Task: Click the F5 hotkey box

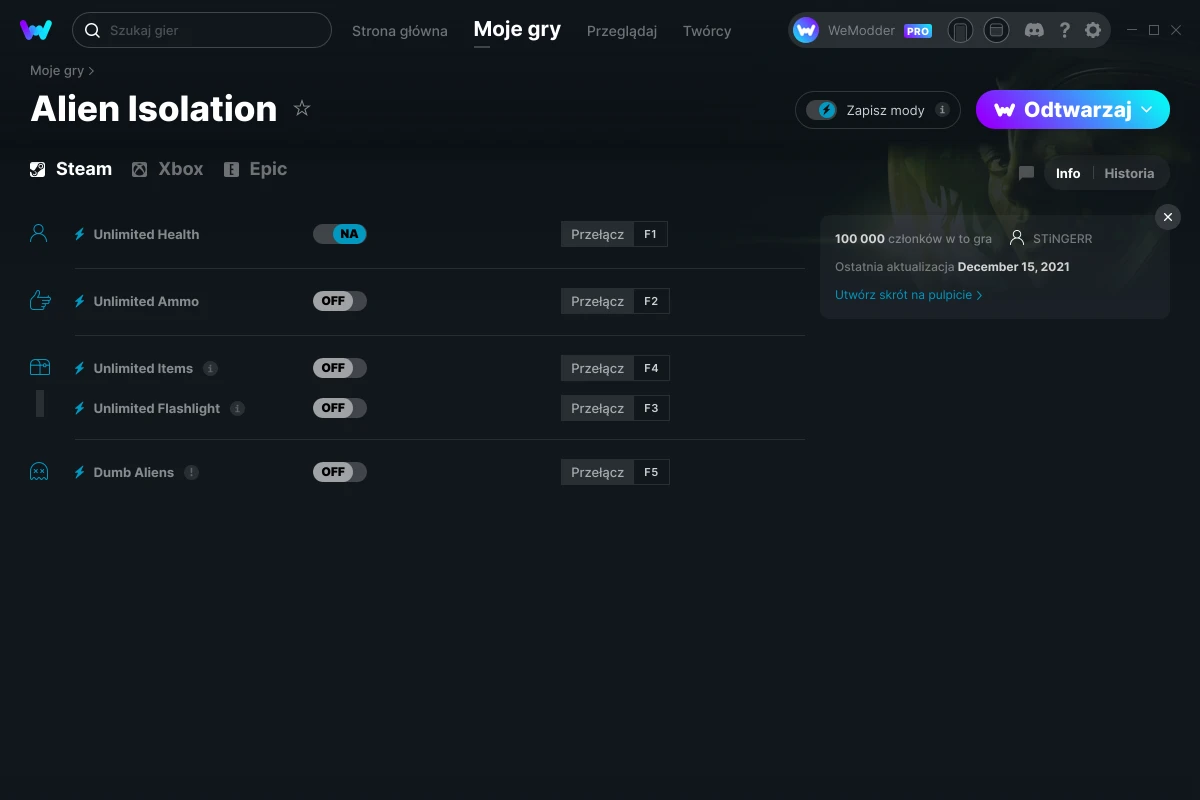Action: click(x=651, y=472)
